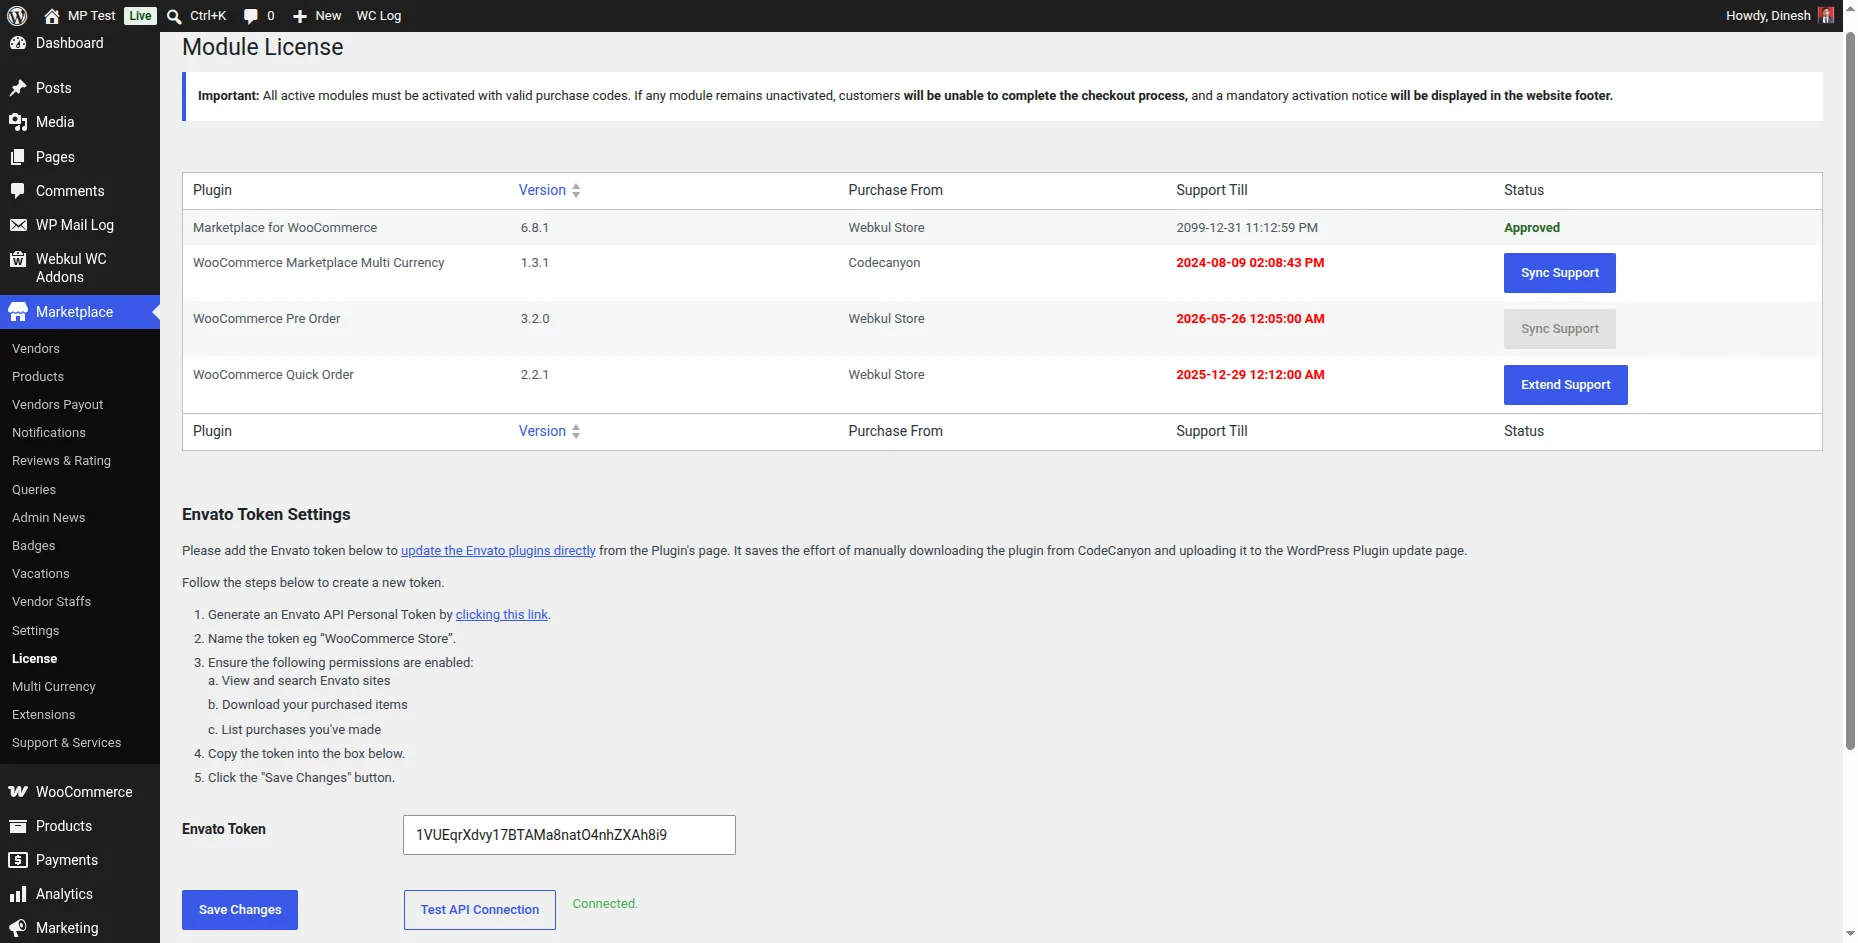Click the Payments dollar icon
The height and width of the screenshot is (943, 1858).
tap(18, 860)
